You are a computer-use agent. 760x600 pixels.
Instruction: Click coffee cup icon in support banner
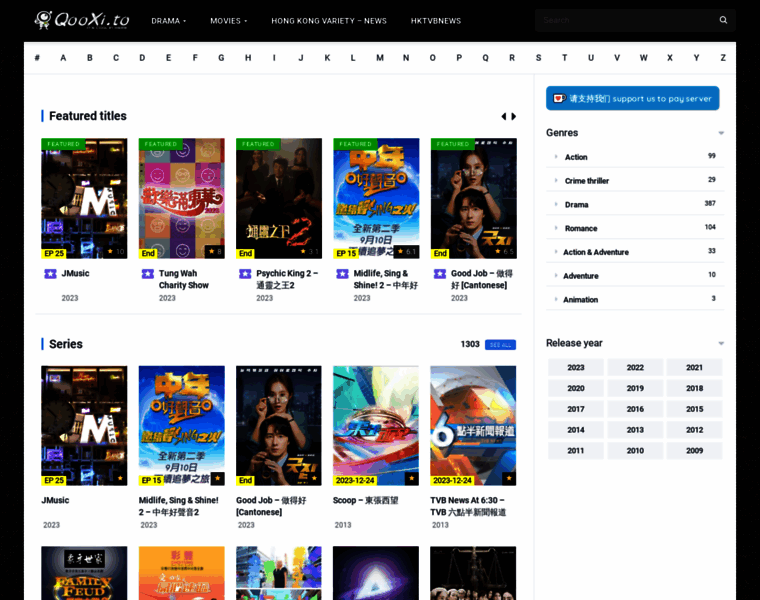click(x=559, y=98)
